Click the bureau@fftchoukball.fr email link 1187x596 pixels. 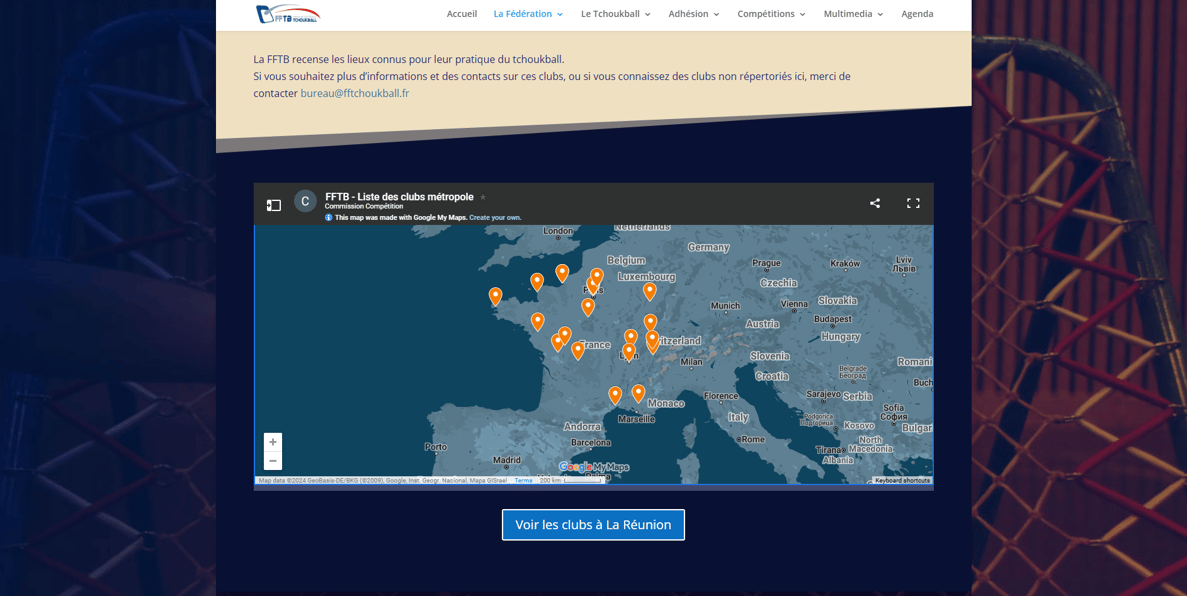pos(355,93)
